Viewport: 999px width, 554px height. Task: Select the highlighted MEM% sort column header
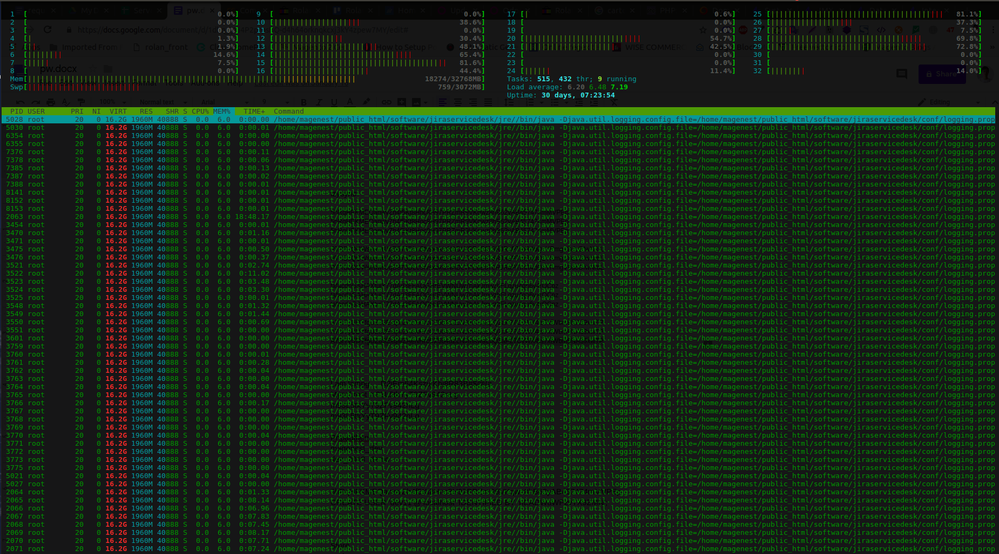click(x=222, y=111)
